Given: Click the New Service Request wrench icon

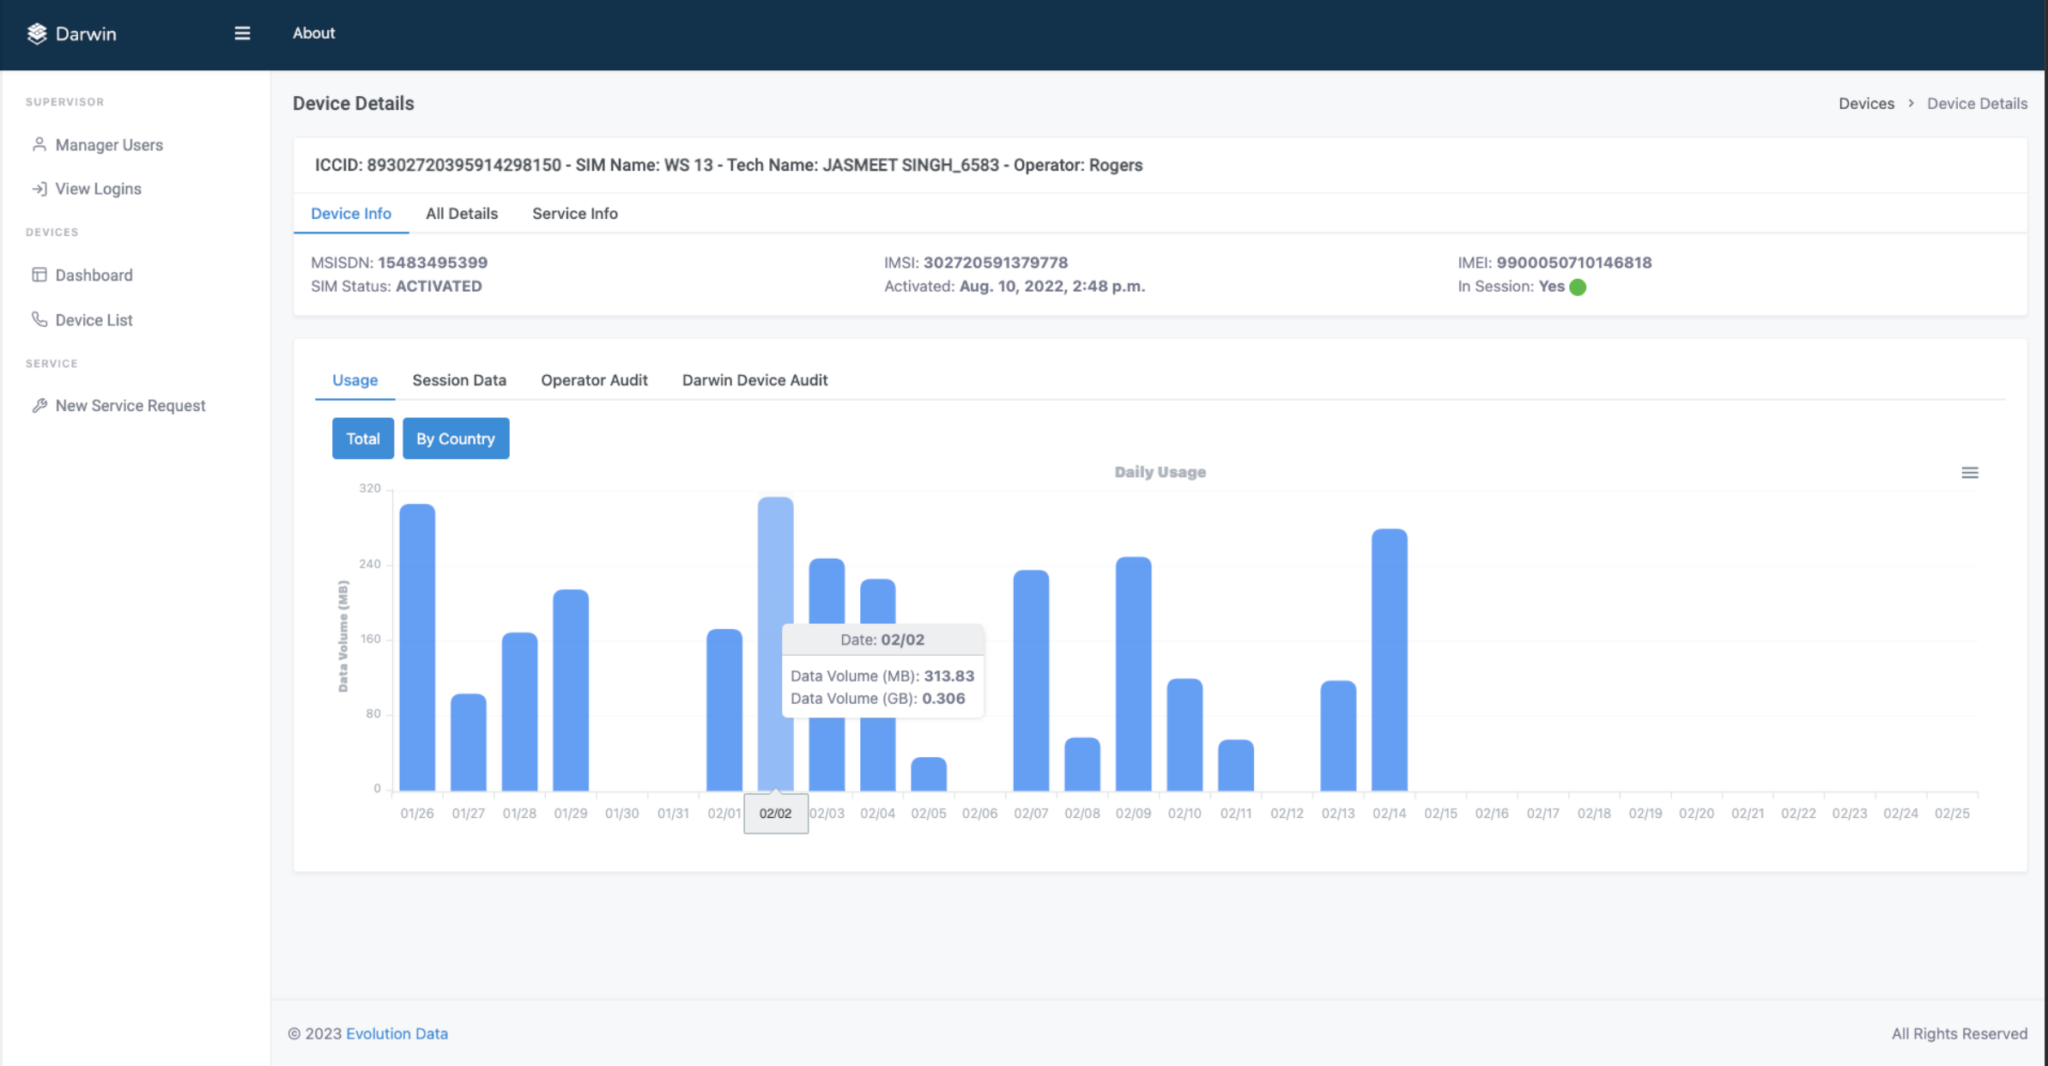Looking at the screenshot, I should click(39, 405).
